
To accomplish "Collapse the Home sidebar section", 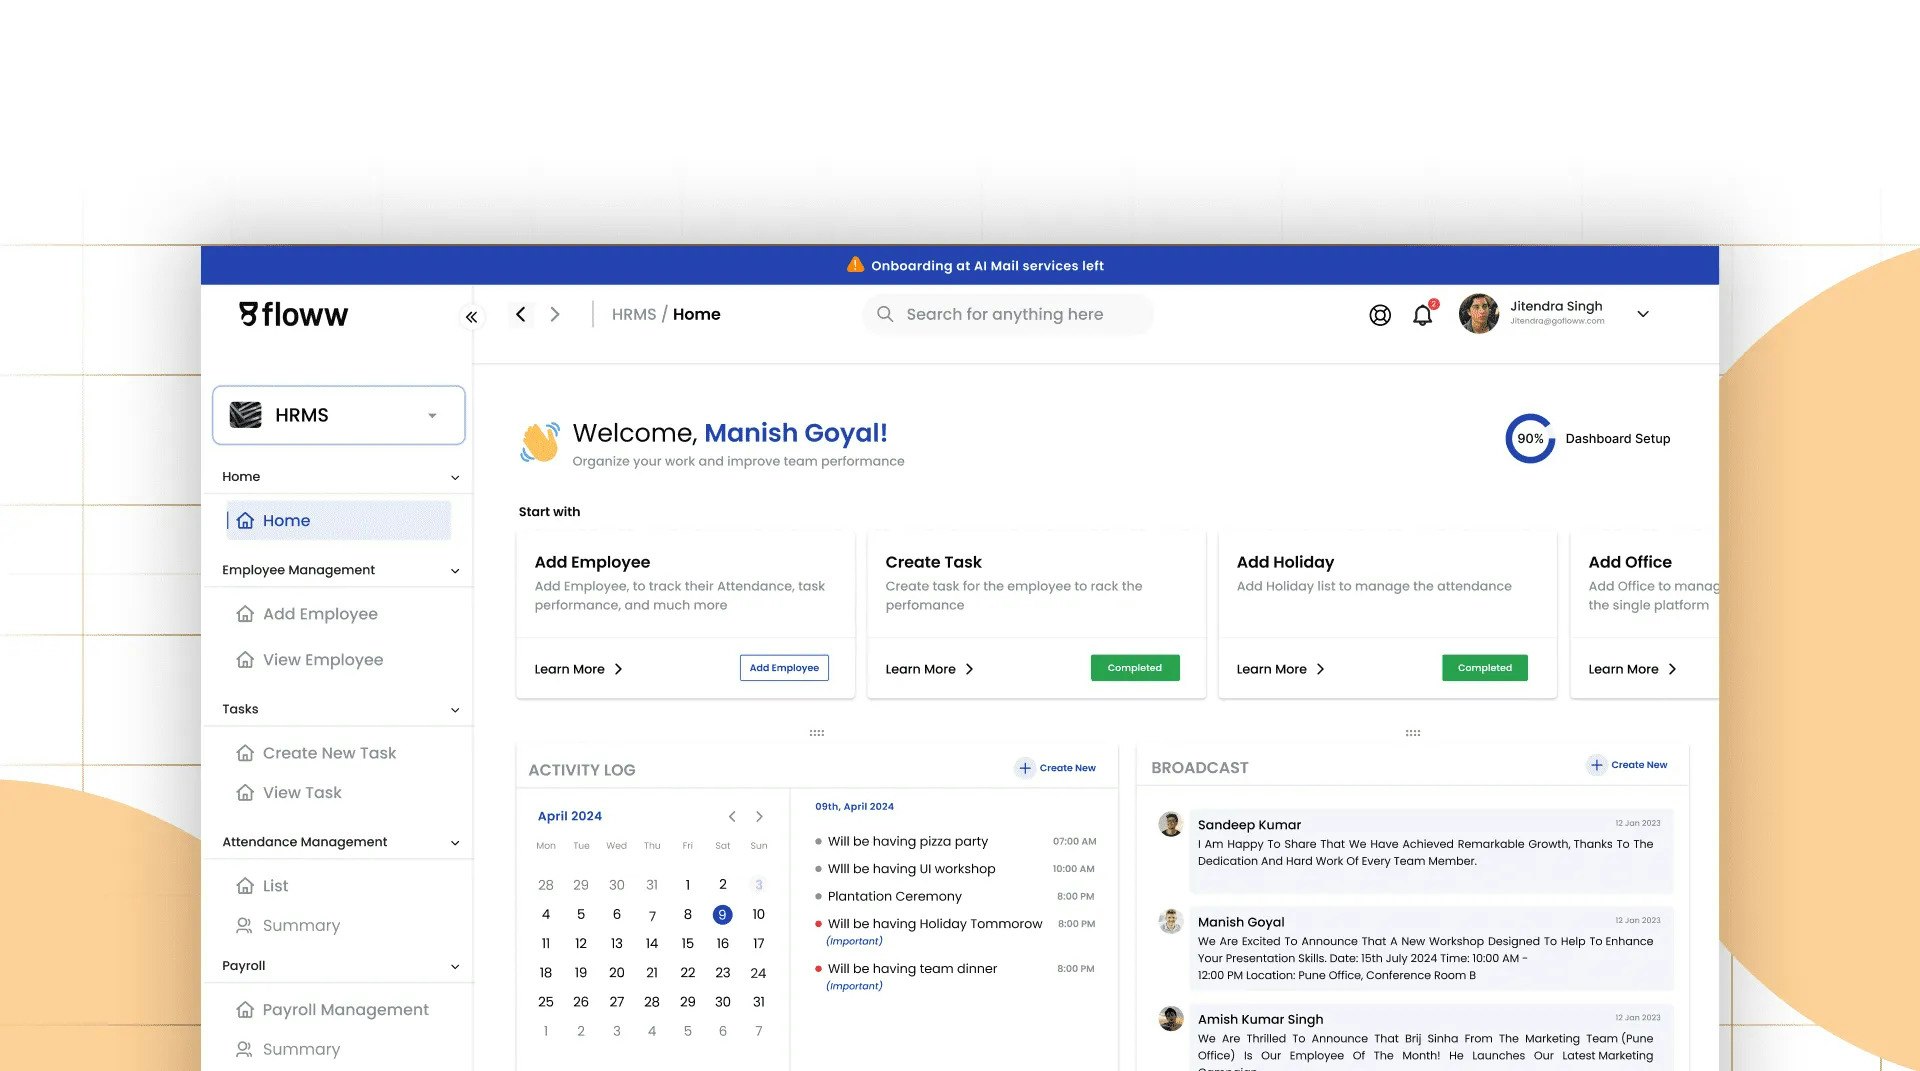I will point(455,478).
